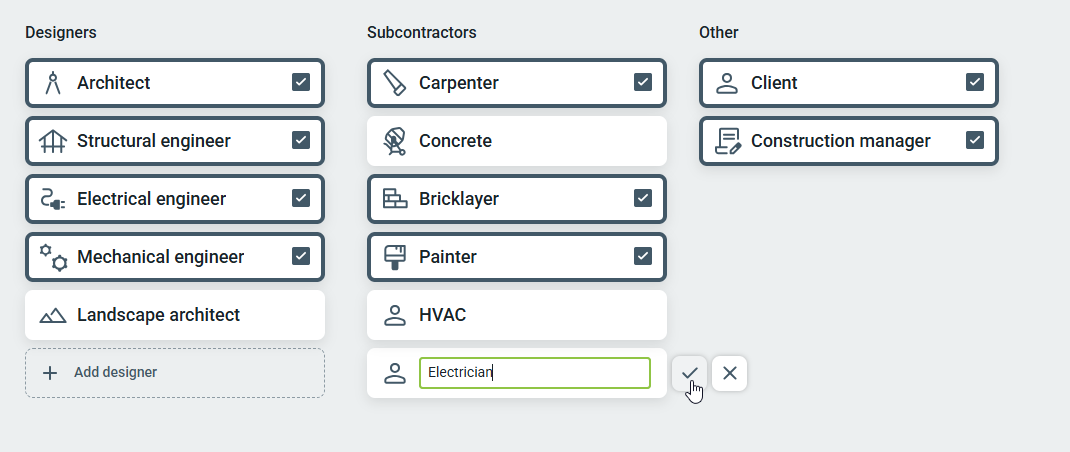
Task: Click the Bricklayer wall icon
Action: coord(395,199)
